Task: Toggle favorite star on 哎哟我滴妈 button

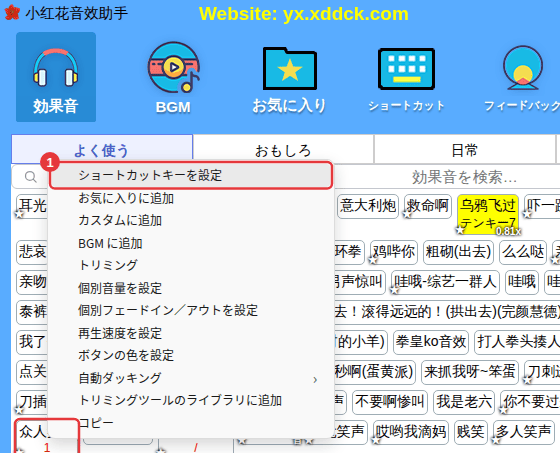Action: (376, 440)
